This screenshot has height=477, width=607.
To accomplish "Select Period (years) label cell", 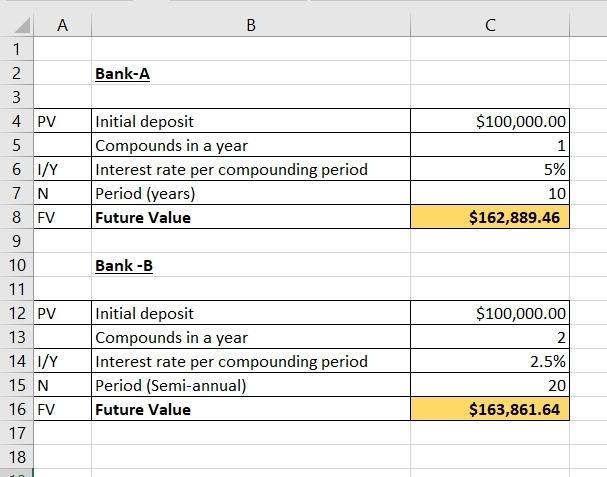I will click(251, 193).
